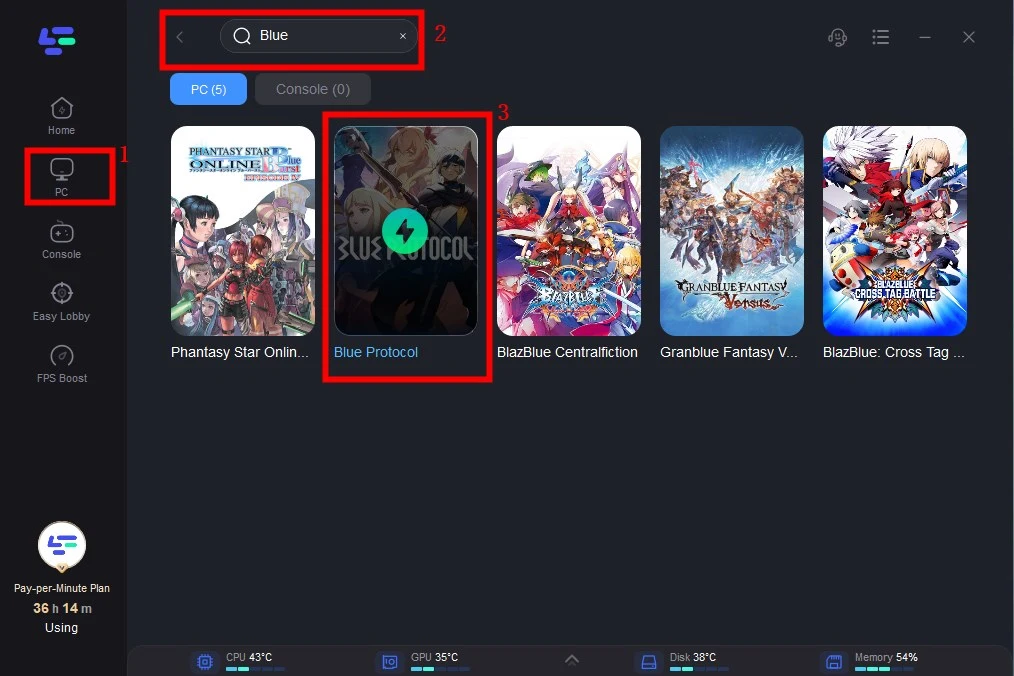Expand the status bar with up chevron

point(572,660)
